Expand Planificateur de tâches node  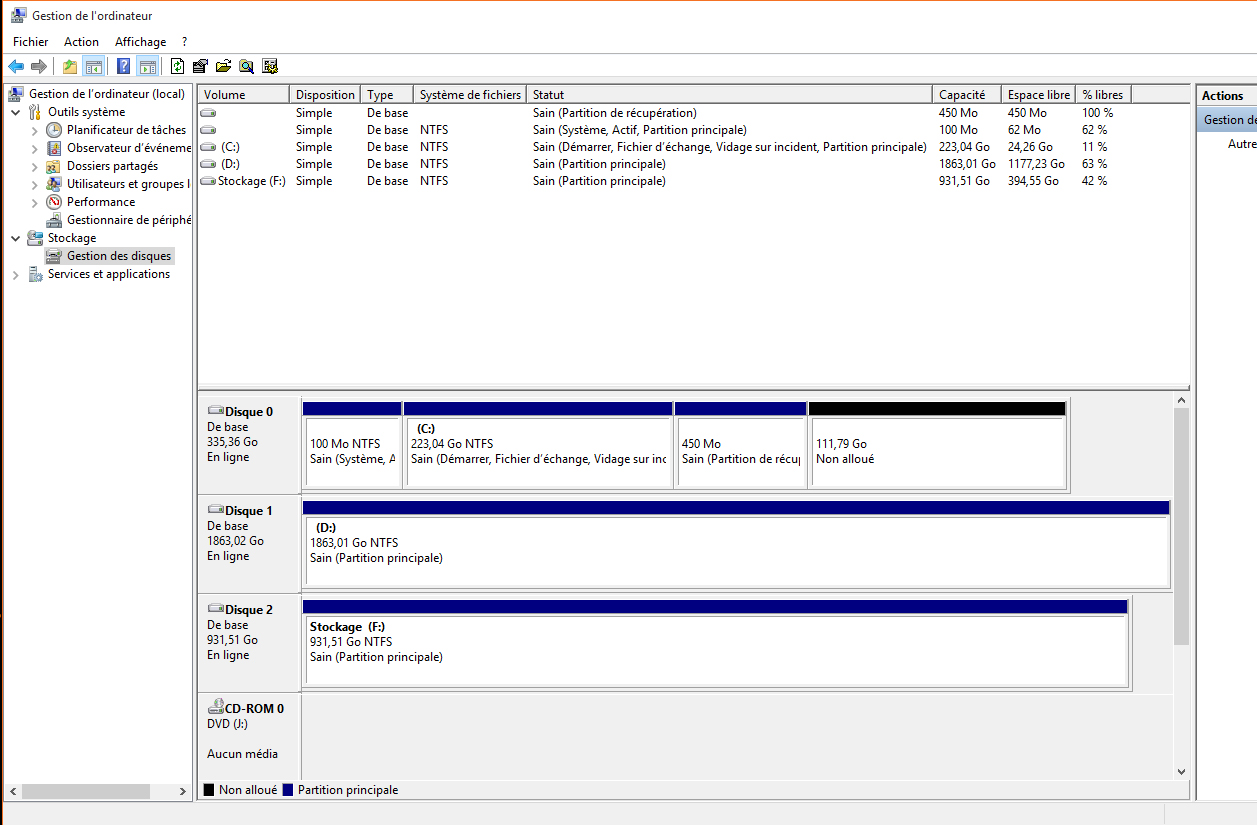[35, 130]
